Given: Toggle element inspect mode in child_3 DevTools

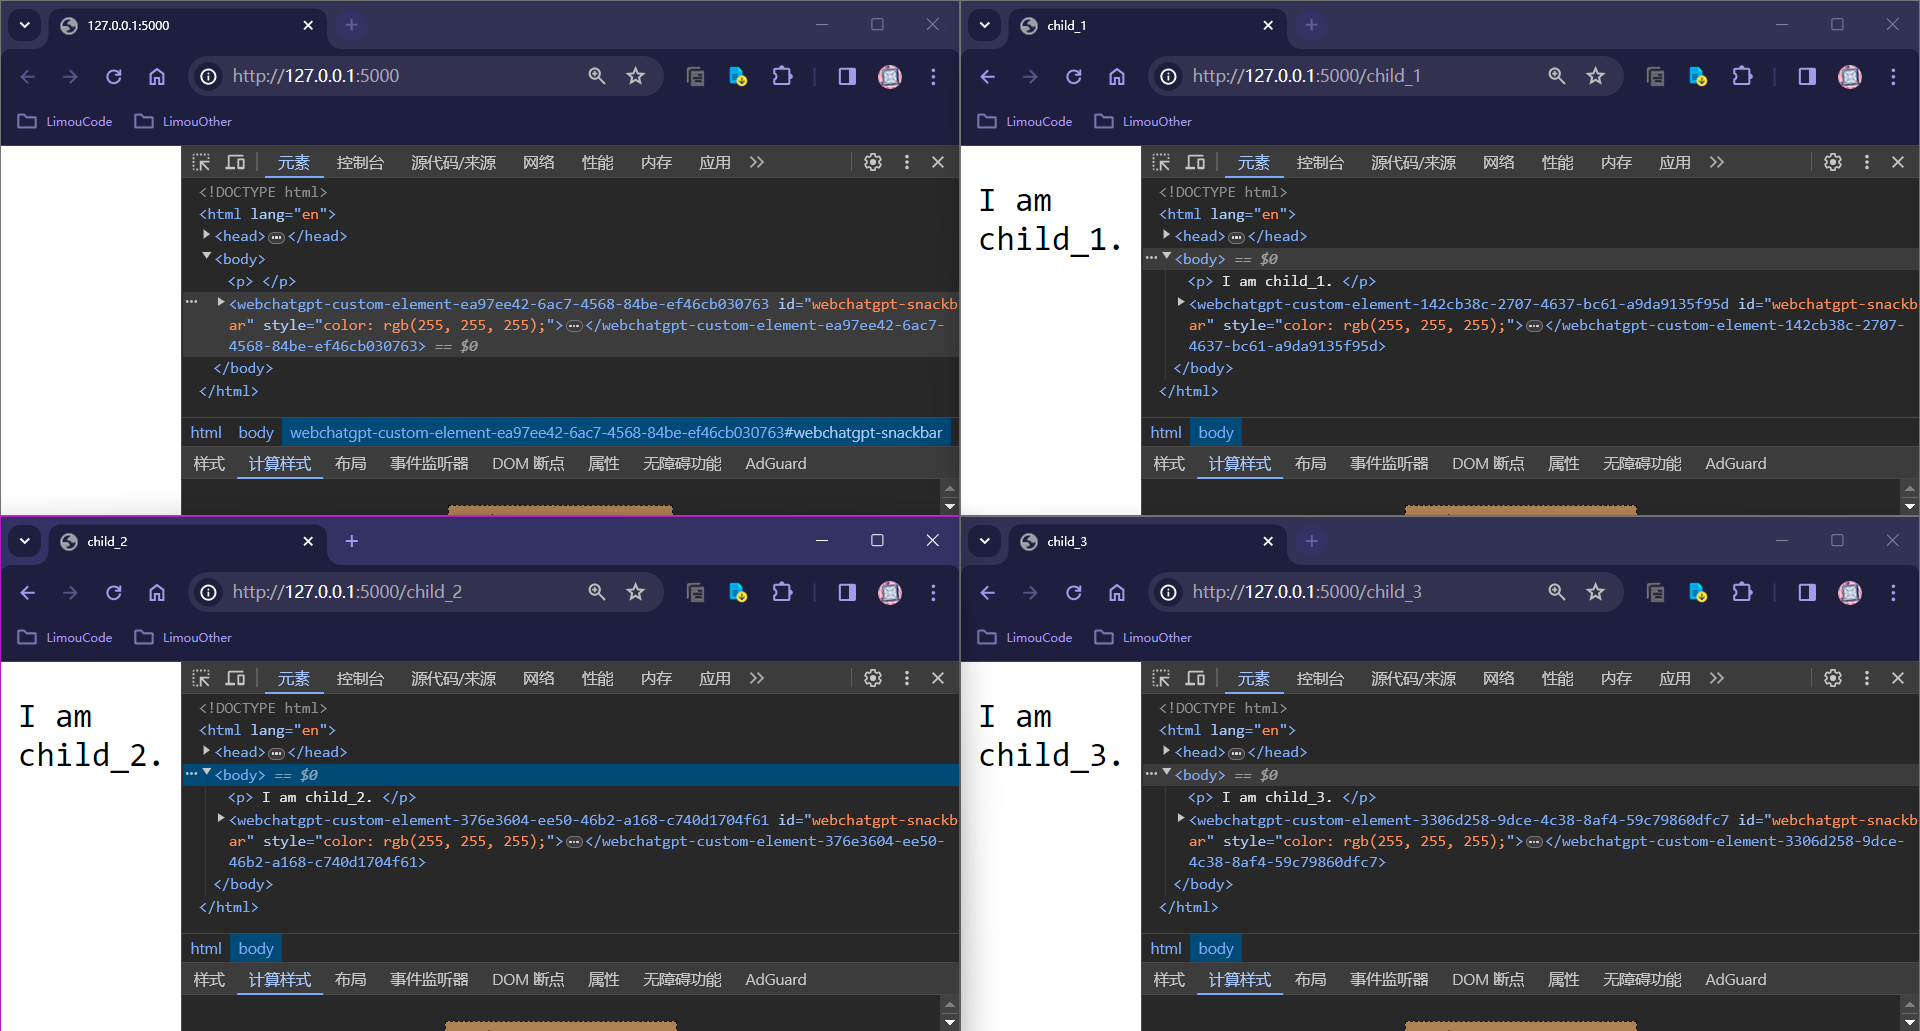Looking at the screenshot, I should [1161, 678].
